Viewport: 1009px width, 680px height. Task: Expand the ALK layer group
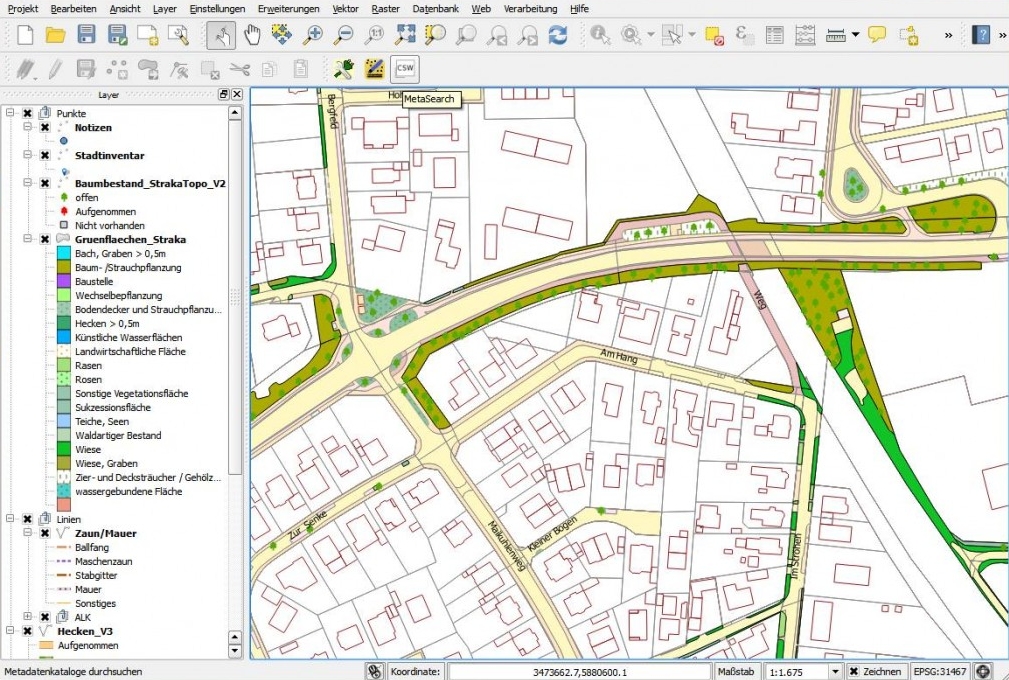(29, 617)
